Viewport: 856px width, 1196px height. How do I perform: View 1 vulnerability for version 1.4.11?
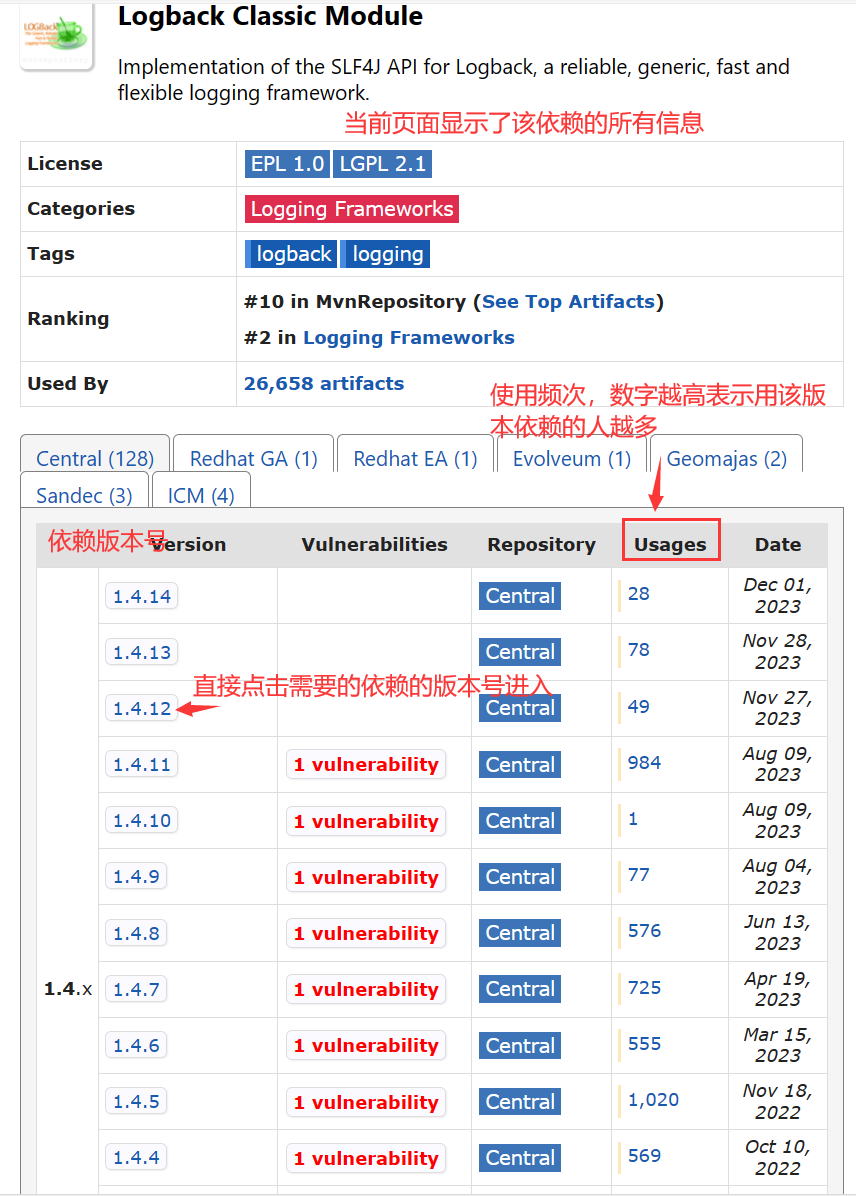pyautogui.click(x=366, y=765)
